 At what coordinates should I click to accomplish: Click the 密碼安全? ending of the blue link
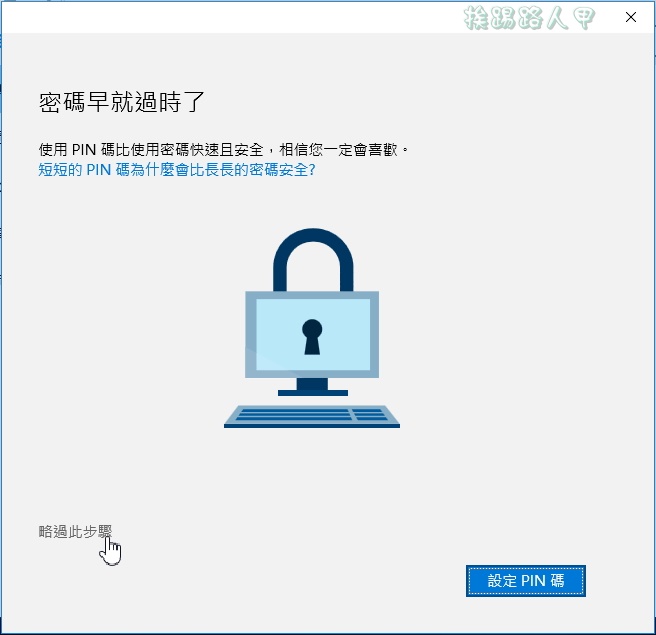pyautogui.click(x=282, y=170)
